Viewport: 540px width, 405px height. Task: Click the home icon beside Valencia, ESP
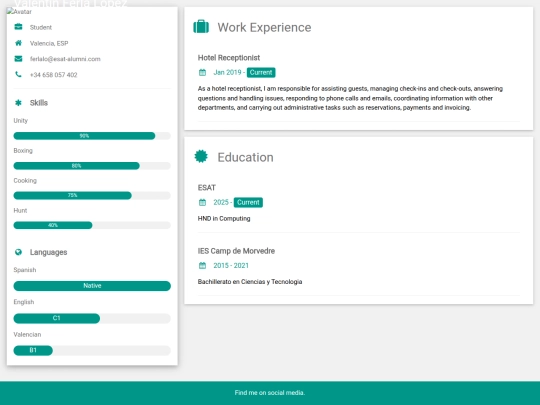(18, 43)
